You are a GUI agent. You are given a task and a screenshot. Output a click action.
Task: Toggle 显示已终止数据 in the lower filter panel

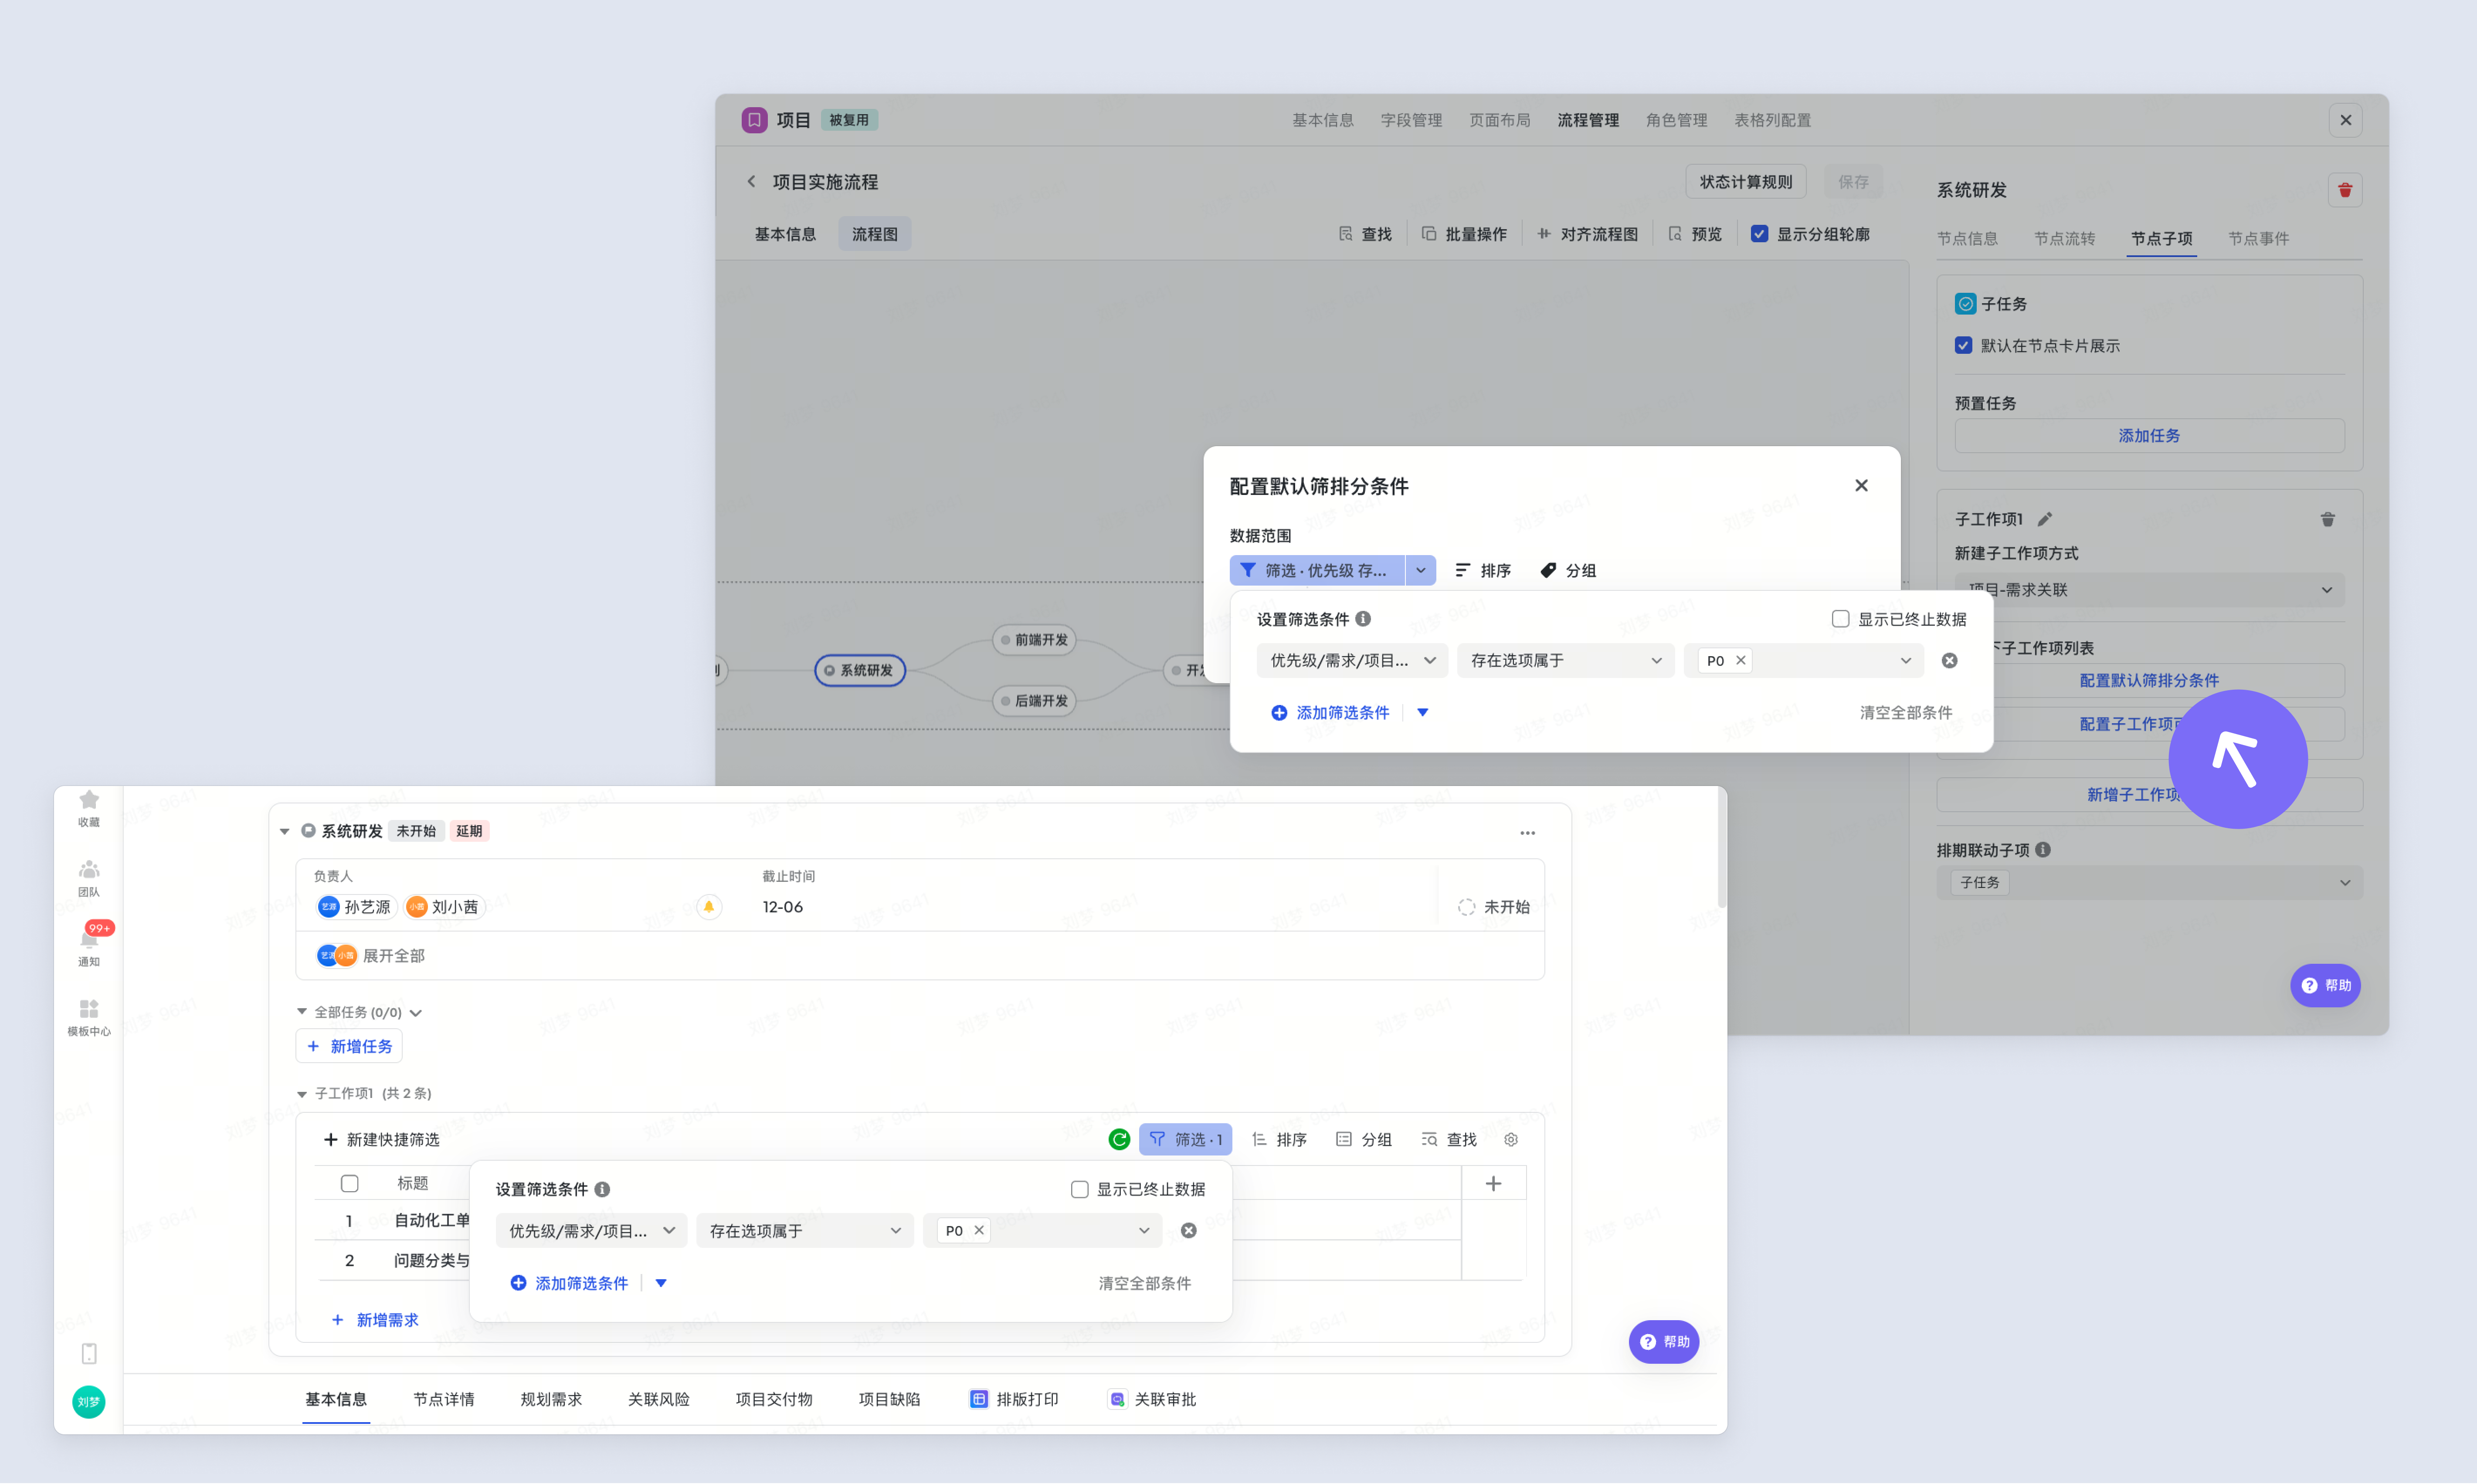click(1079, 1189)
